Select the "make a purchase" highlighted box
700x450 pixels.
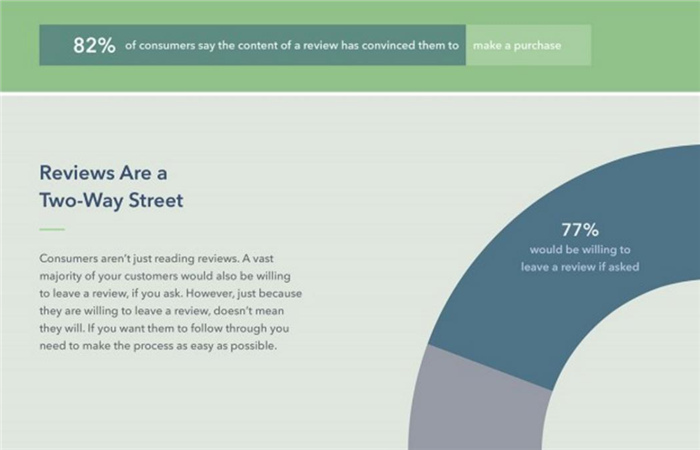pyautogui.click(x=527, y=46)
